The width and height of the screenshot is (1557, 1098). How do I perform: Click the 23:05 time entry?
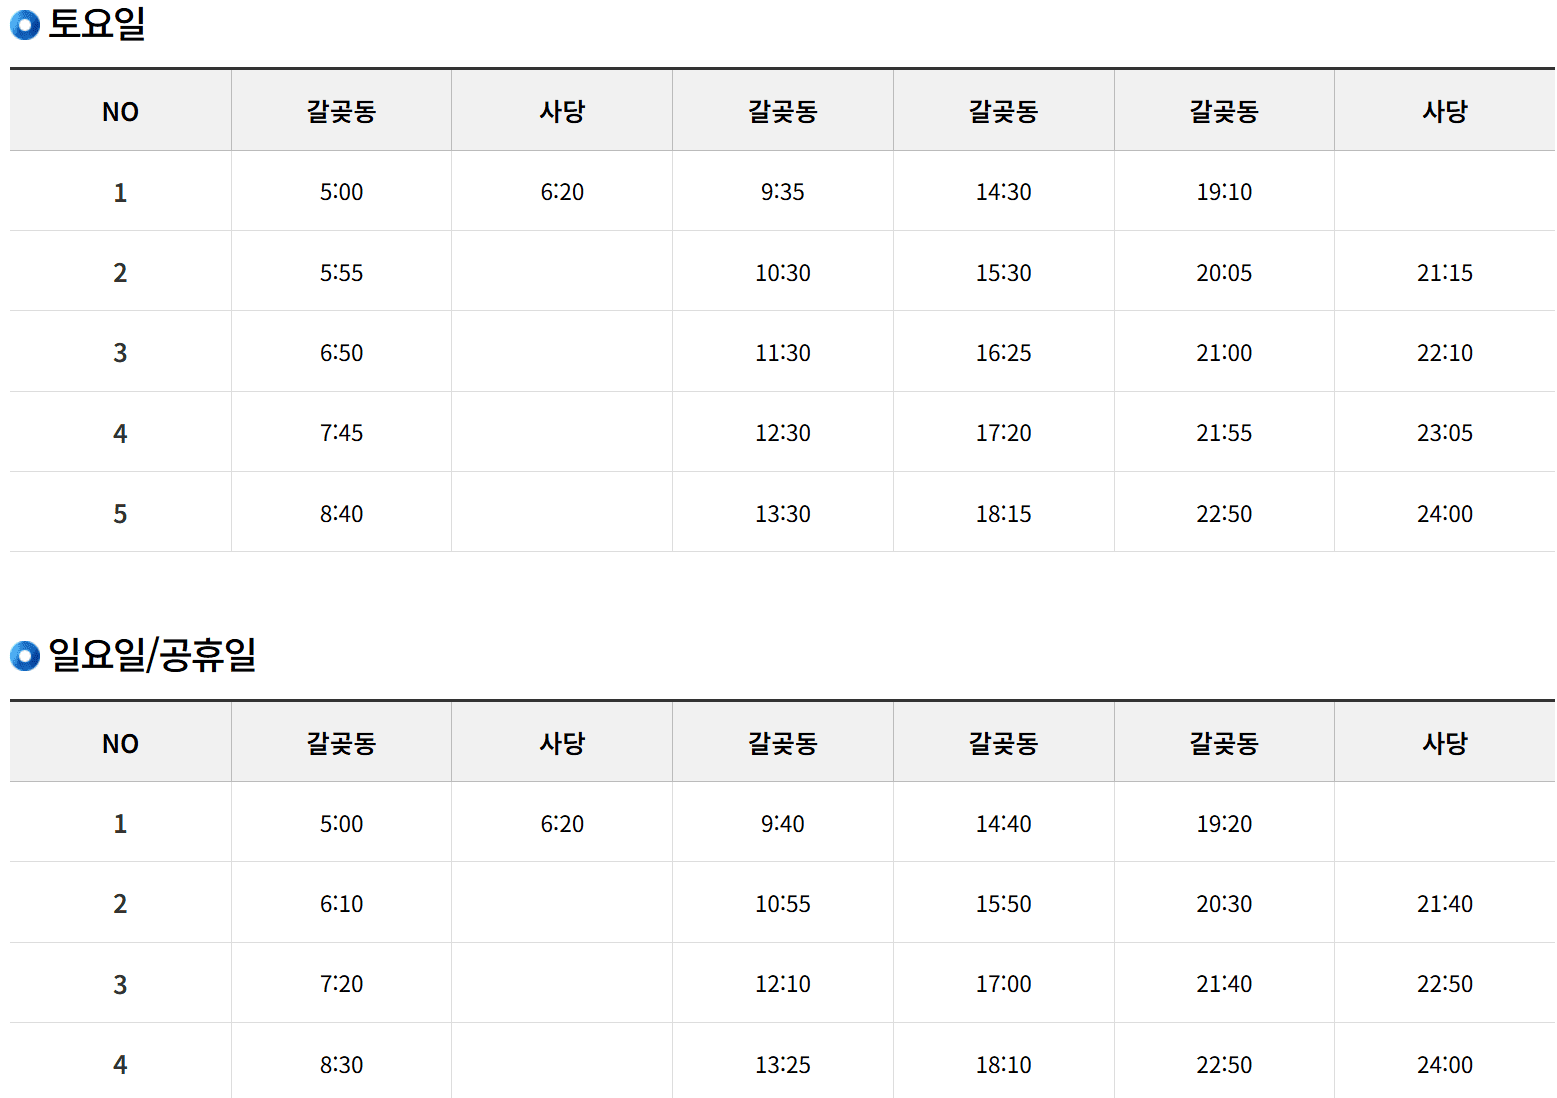coord(1444,433)
